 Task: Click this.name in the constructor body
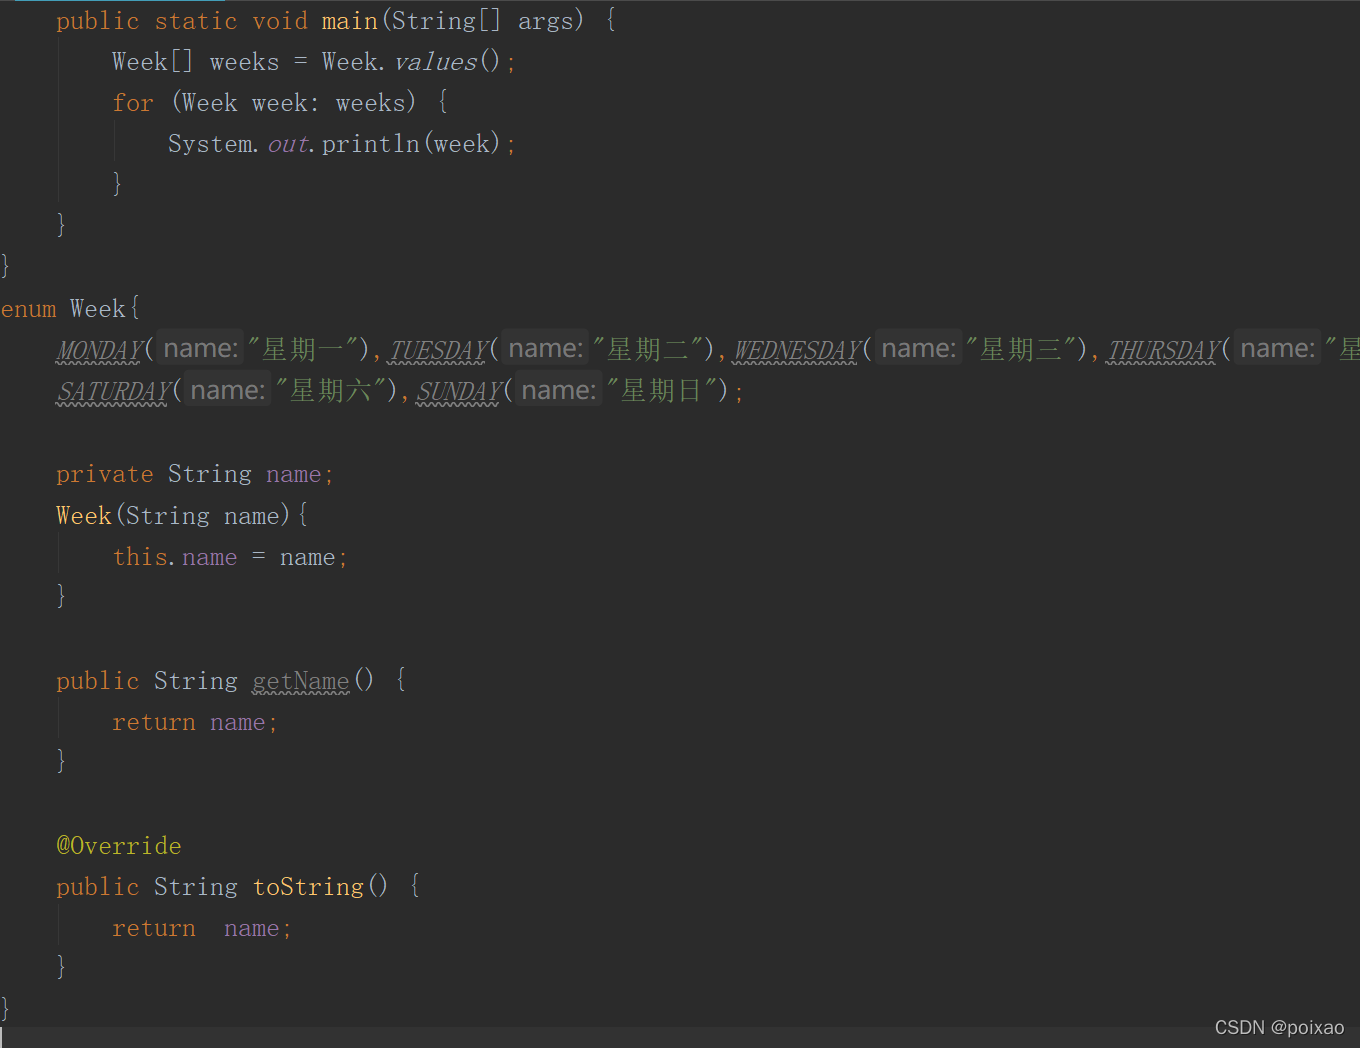click(x=175, y=557)
